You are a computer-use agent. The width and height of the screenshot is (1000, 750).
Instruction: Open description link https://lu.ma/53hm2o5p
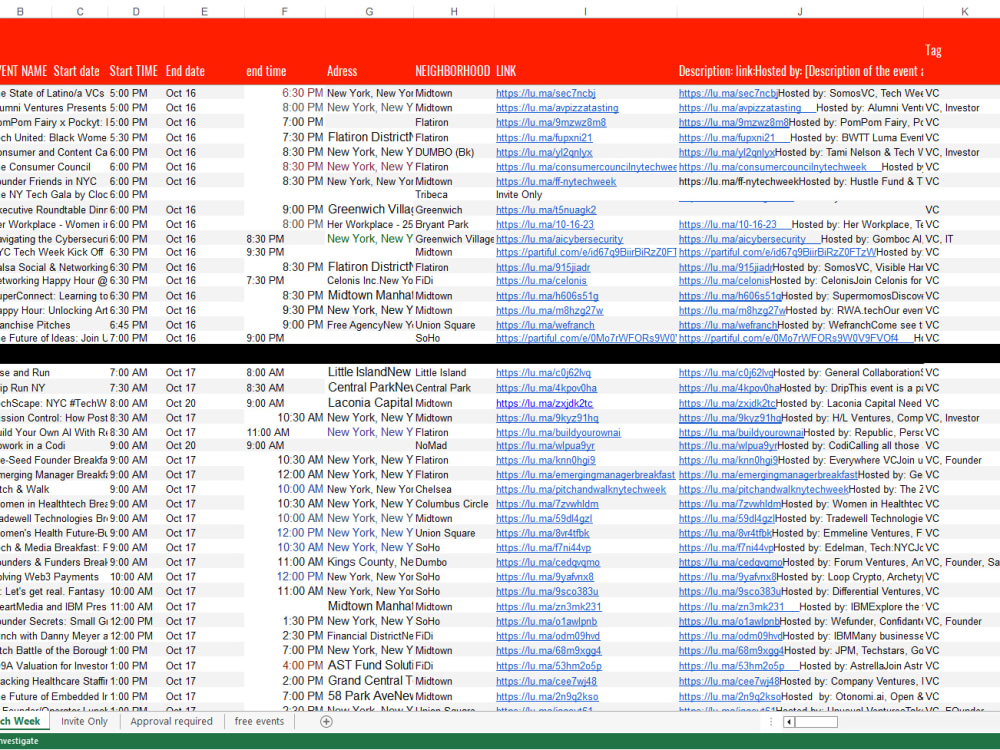coord(732,666)
